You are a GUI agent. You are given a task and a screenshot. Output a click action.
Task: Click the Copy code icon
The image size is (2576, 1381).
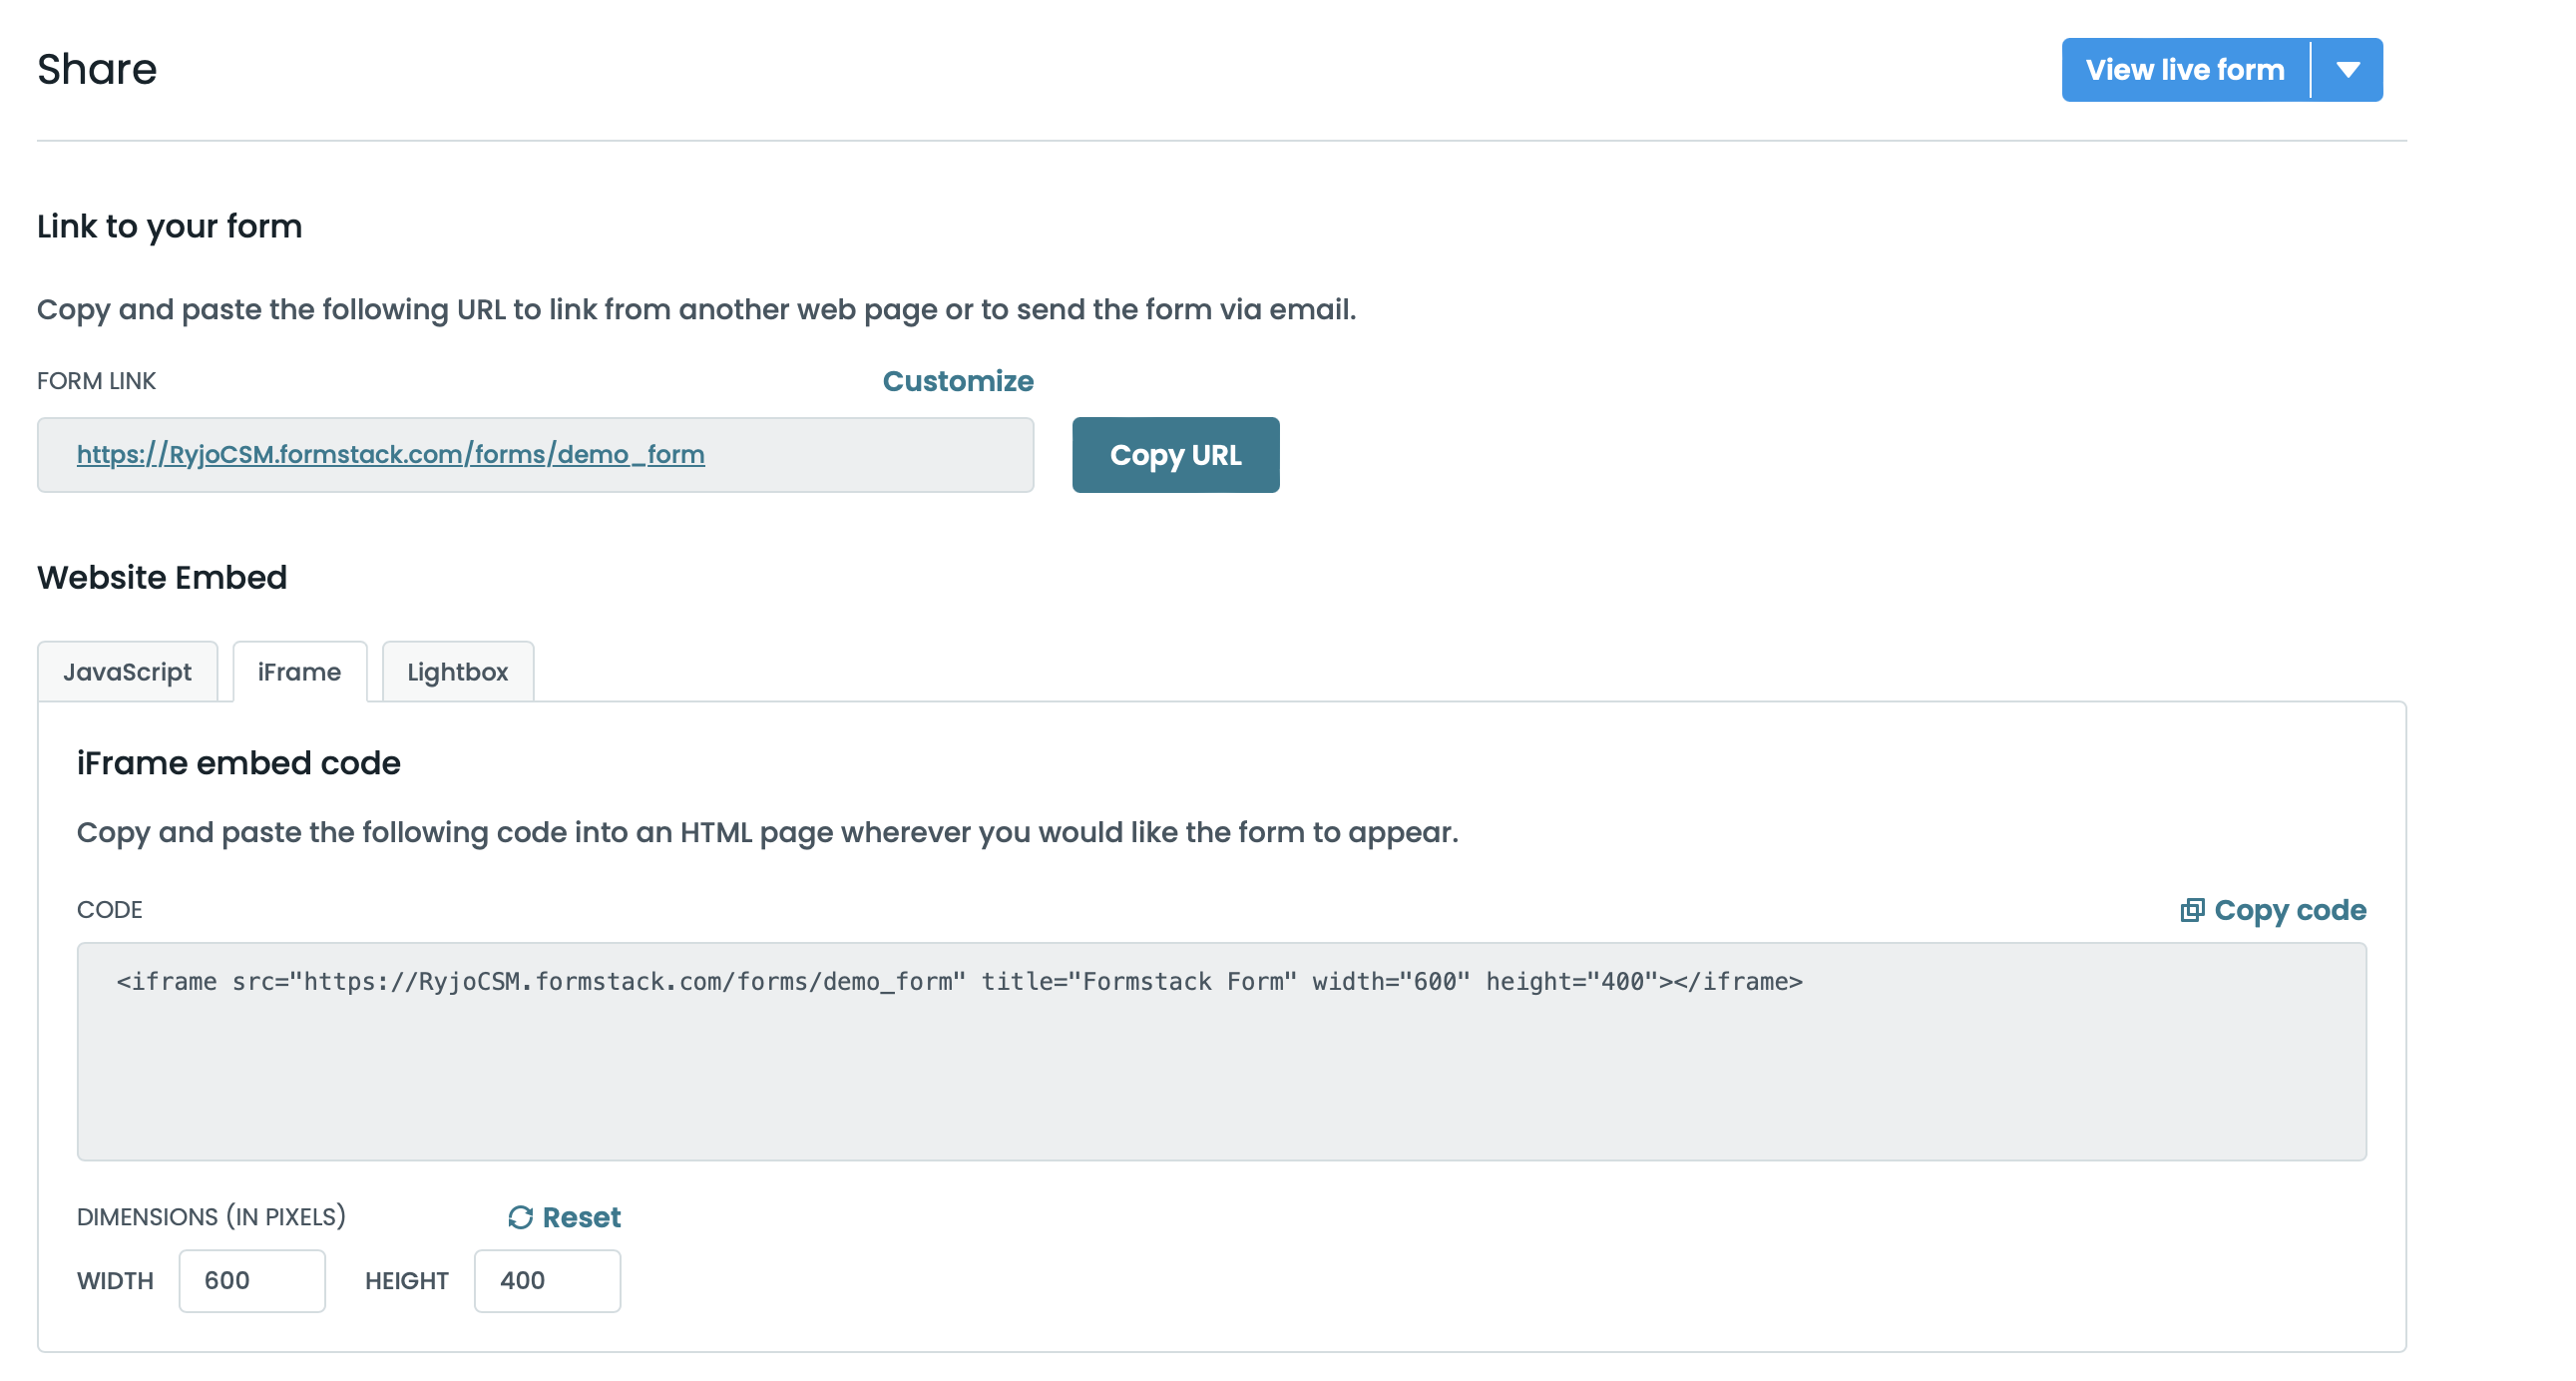click(2195, 910)
